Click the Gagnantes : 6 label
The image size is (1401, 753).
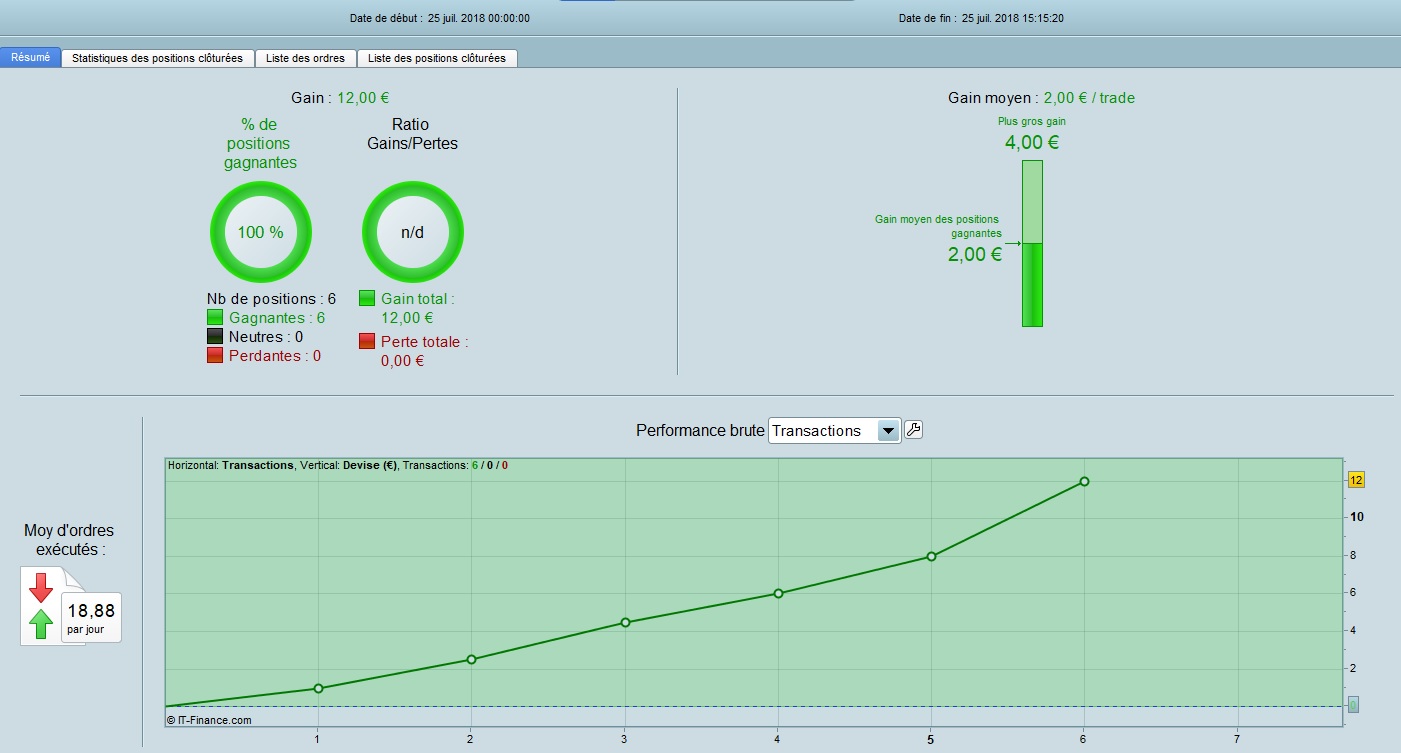pos(277,318)
